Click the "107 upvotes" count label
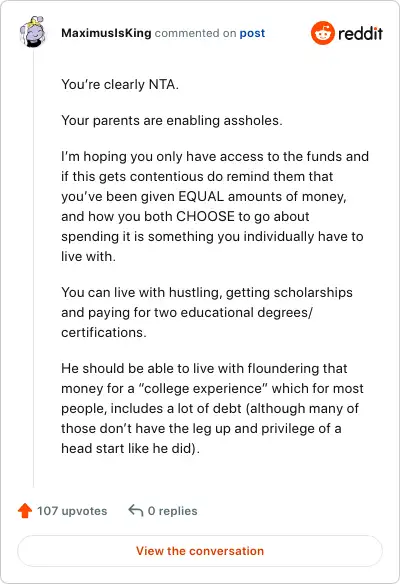 [x=72, y=511]
